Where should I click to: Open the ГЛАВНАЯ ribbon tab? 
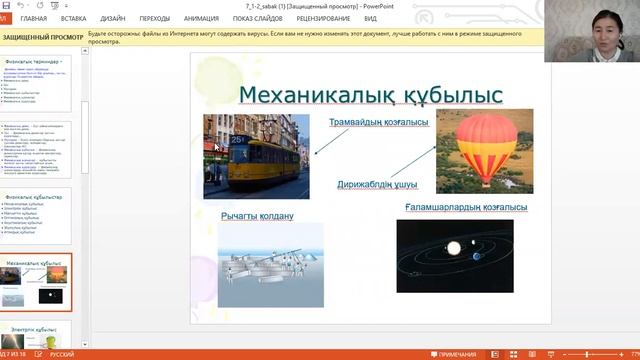click(x=34, y=19)
